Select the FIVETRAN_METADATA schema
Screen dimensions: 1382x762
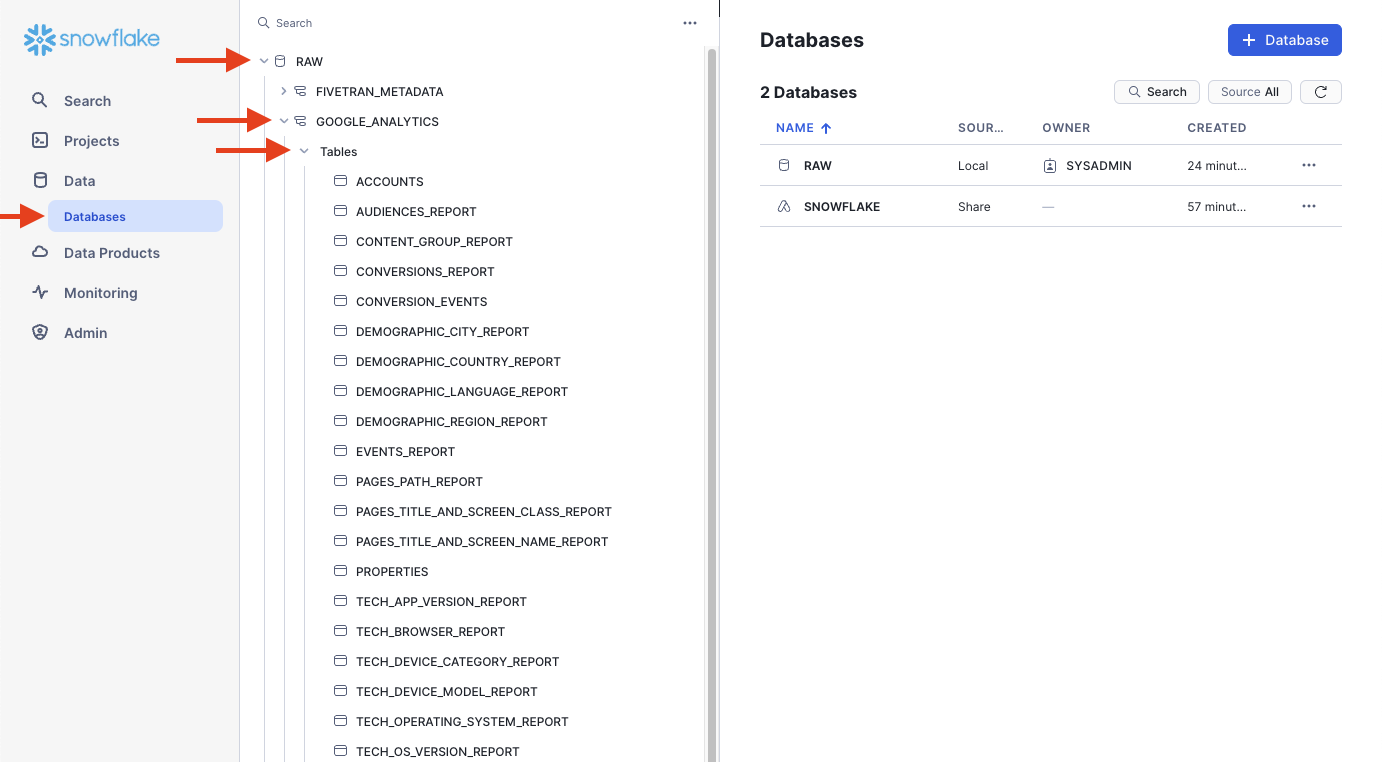click(x=379, y=92)
